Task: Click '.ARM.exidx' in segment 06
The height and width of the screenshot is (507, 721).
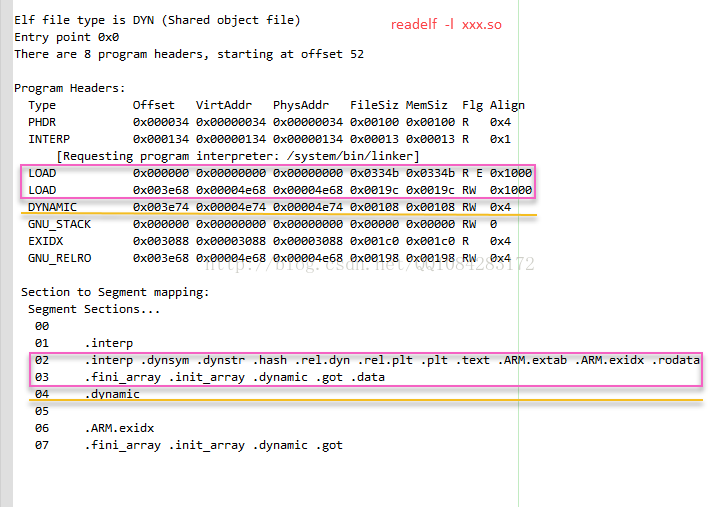Action: tap(119, 428)
